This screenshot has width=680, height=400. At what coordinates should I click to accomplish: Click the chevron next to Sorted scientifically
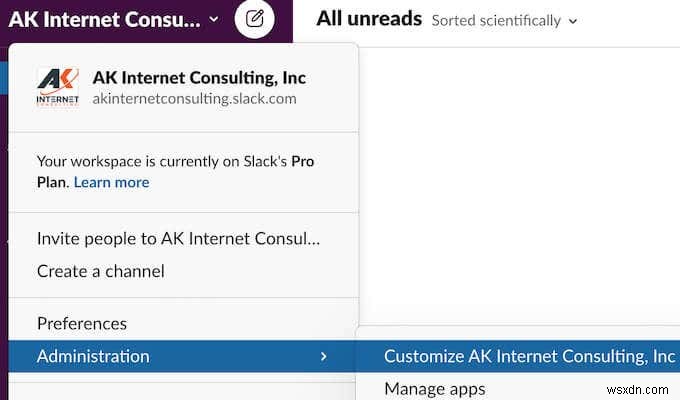[x=572, y=21]
